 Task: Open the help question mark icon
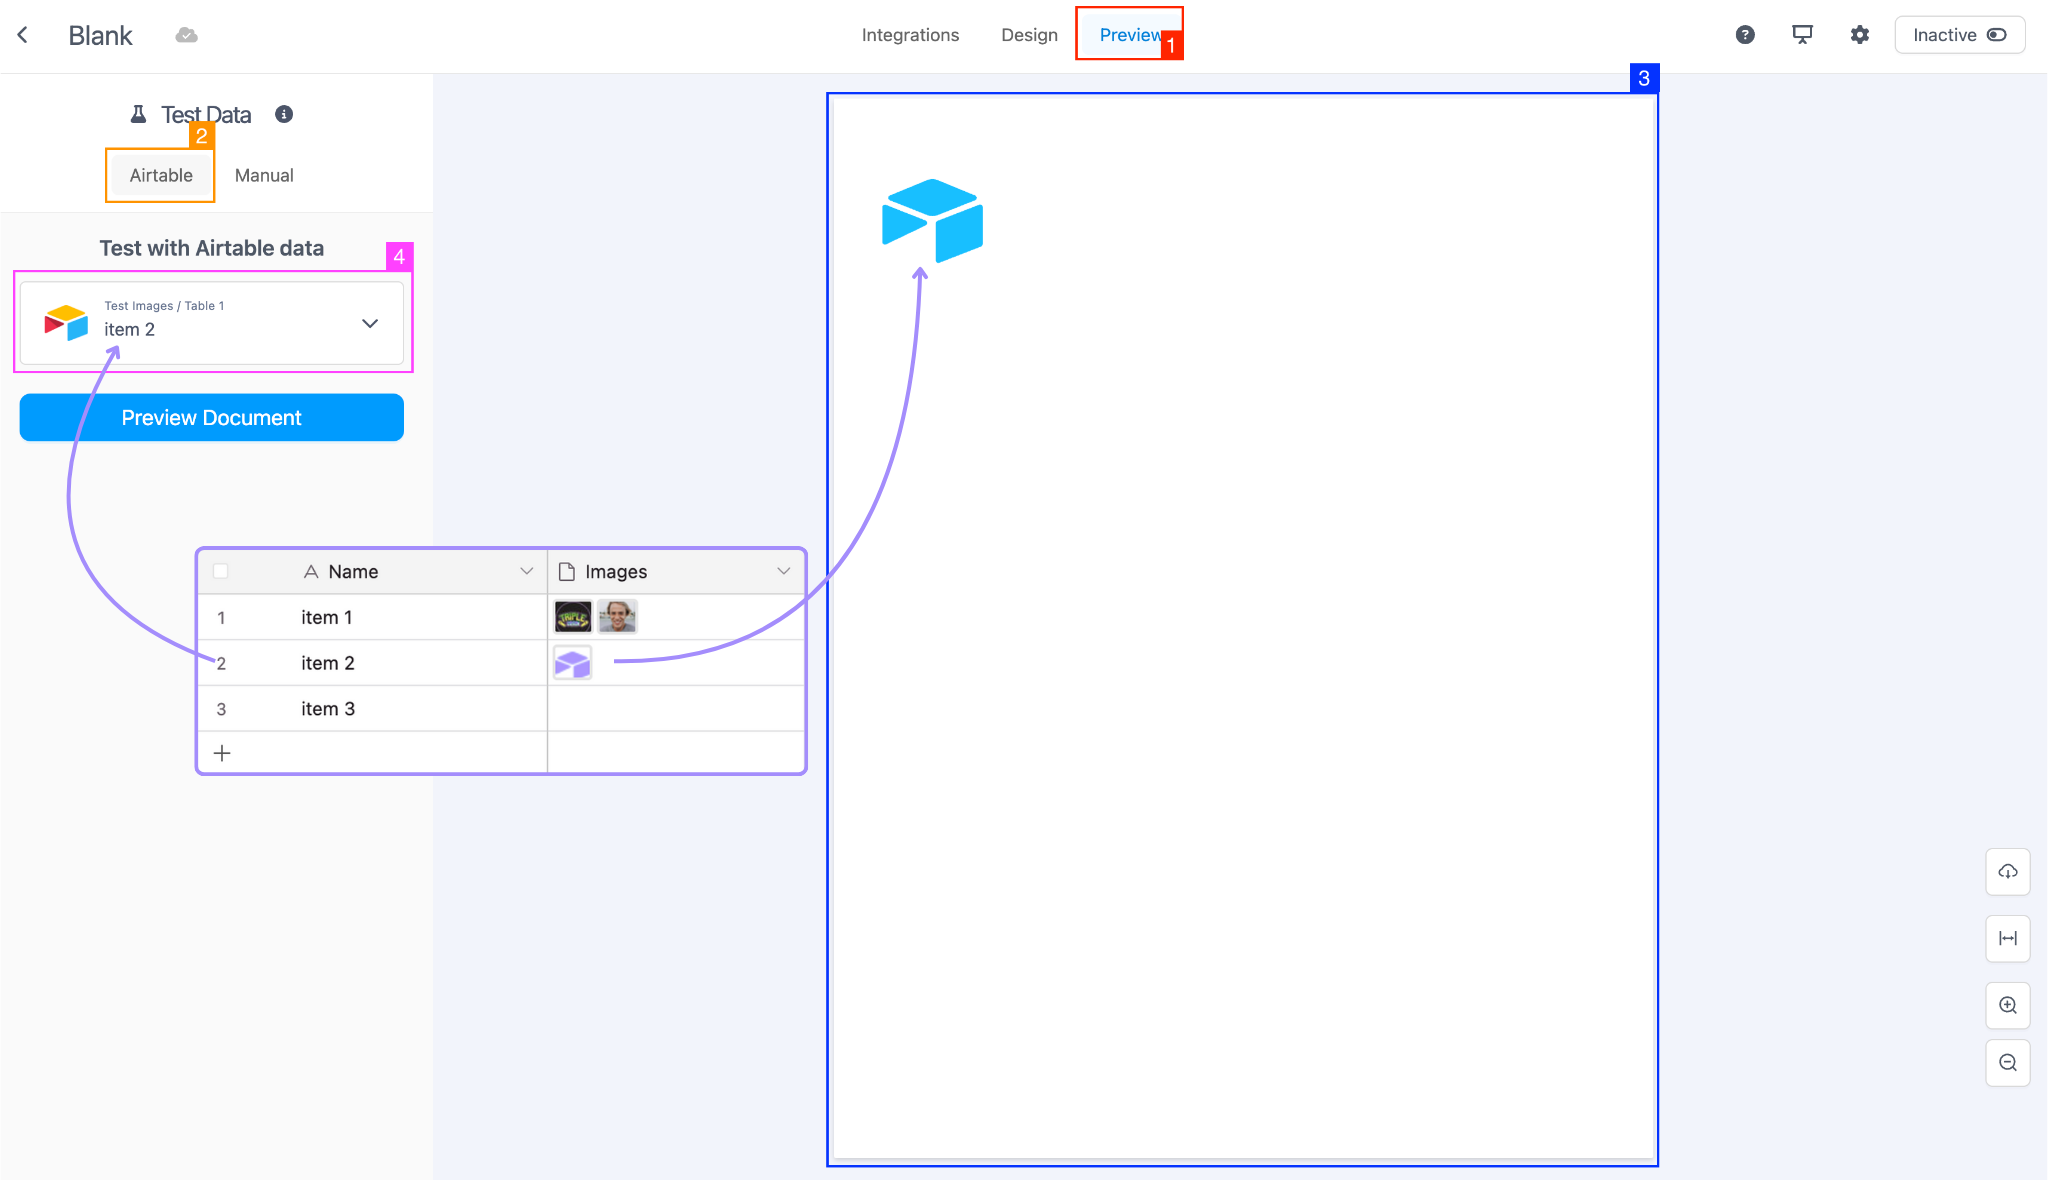(x=1745, y=35)
